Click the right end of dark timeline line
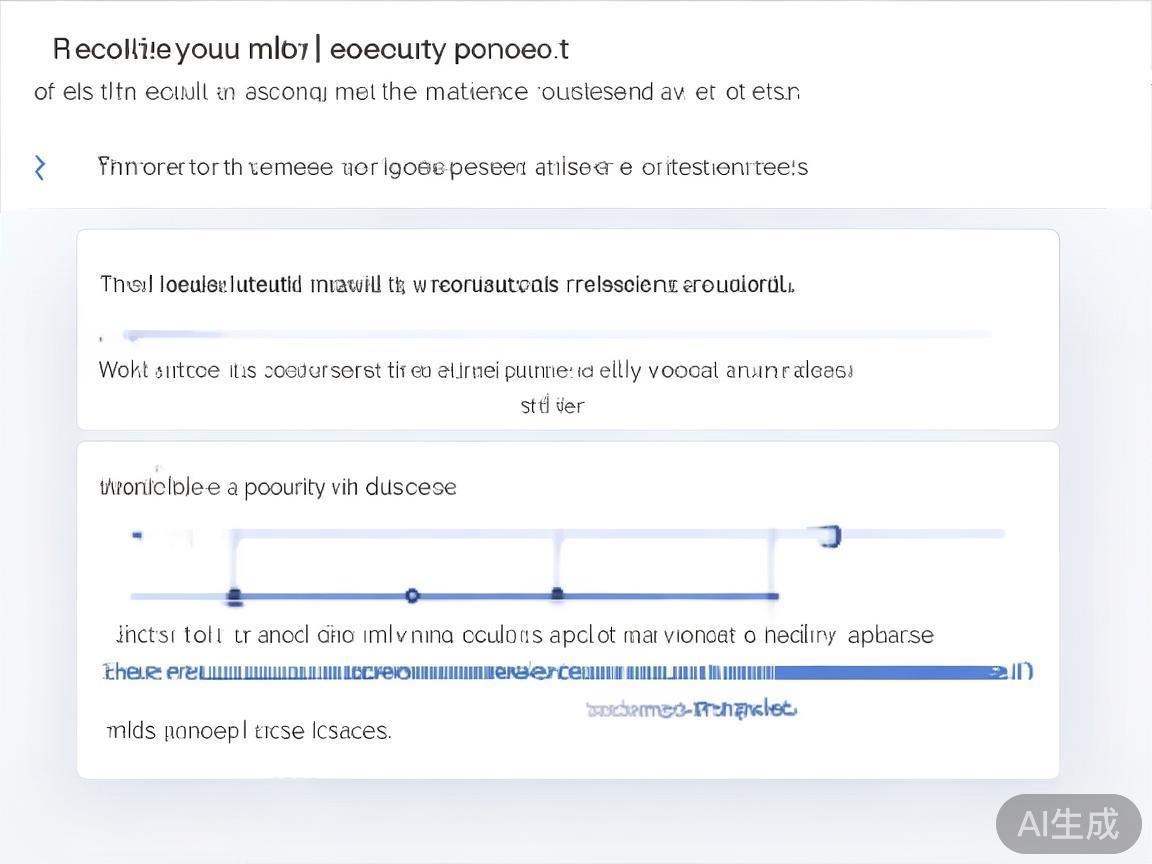The width and height of the screenshot is (1152, 864). (774, 596)
